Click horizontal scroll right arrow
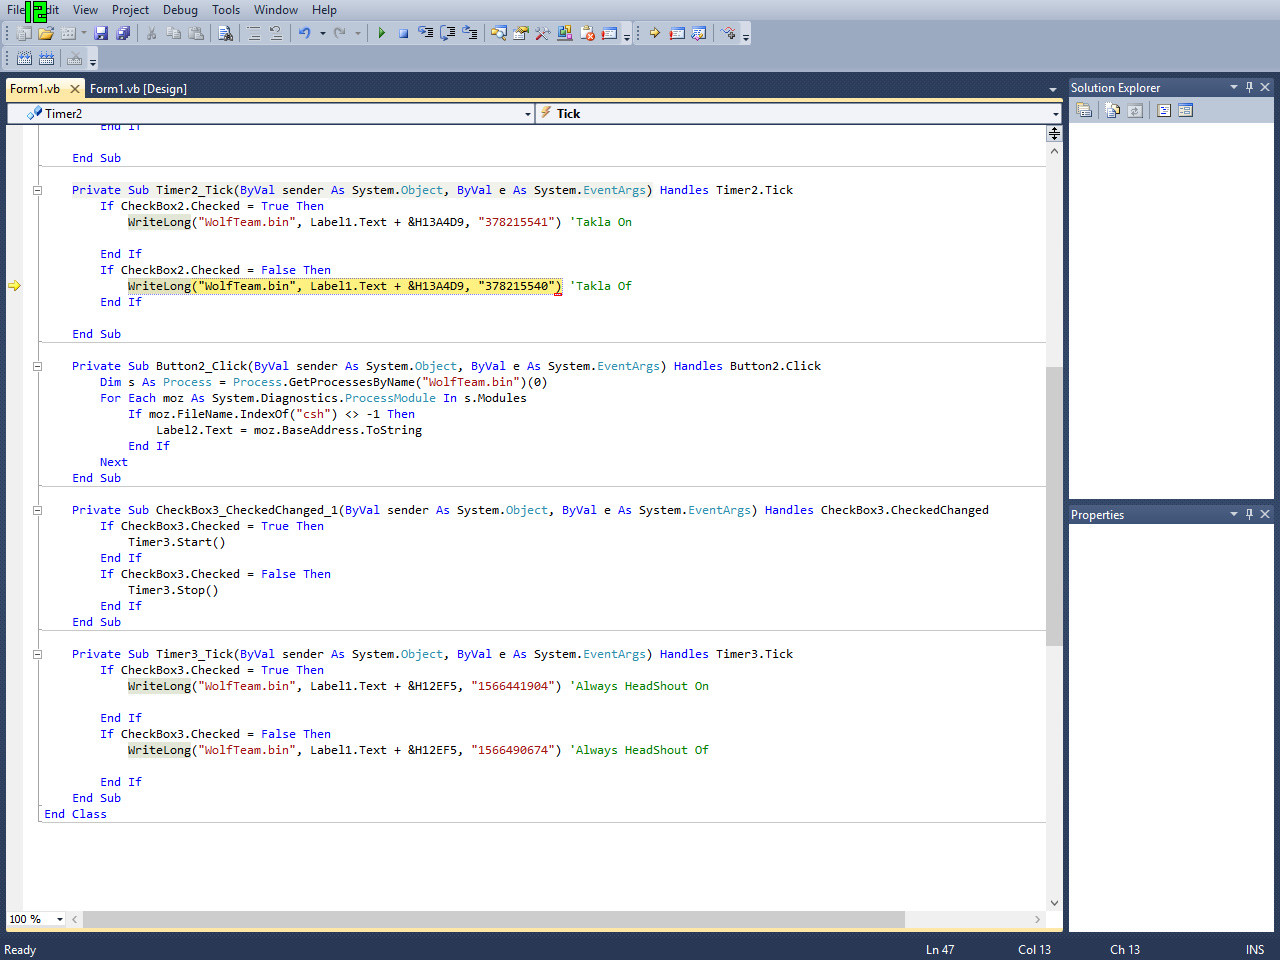 click(1037, 919)
